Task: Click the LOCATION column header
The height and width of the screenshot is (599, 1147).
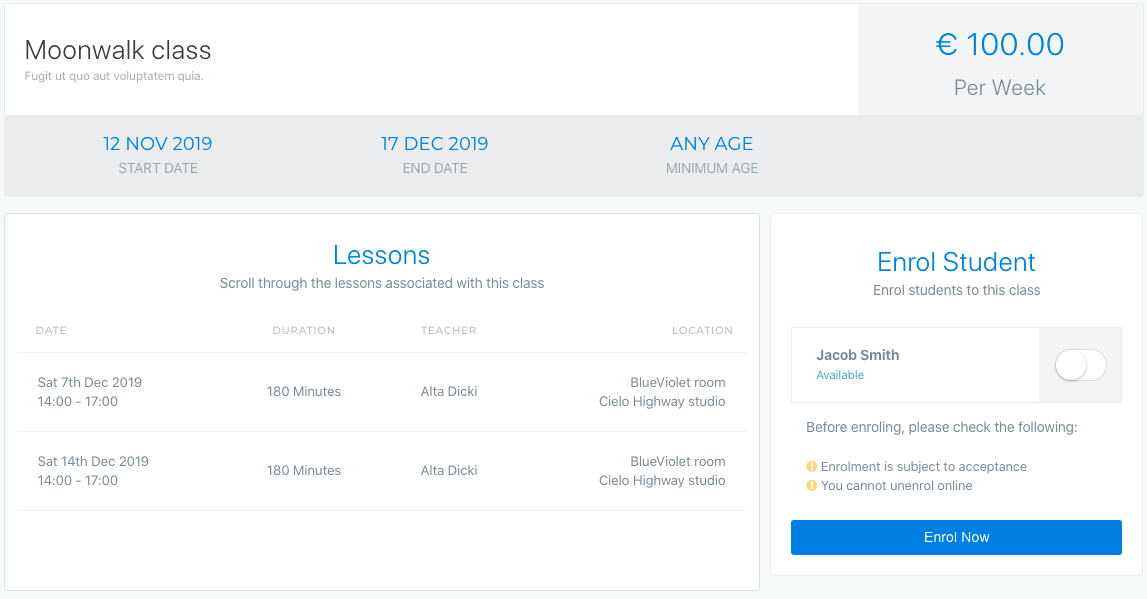Action: (702, 331)
